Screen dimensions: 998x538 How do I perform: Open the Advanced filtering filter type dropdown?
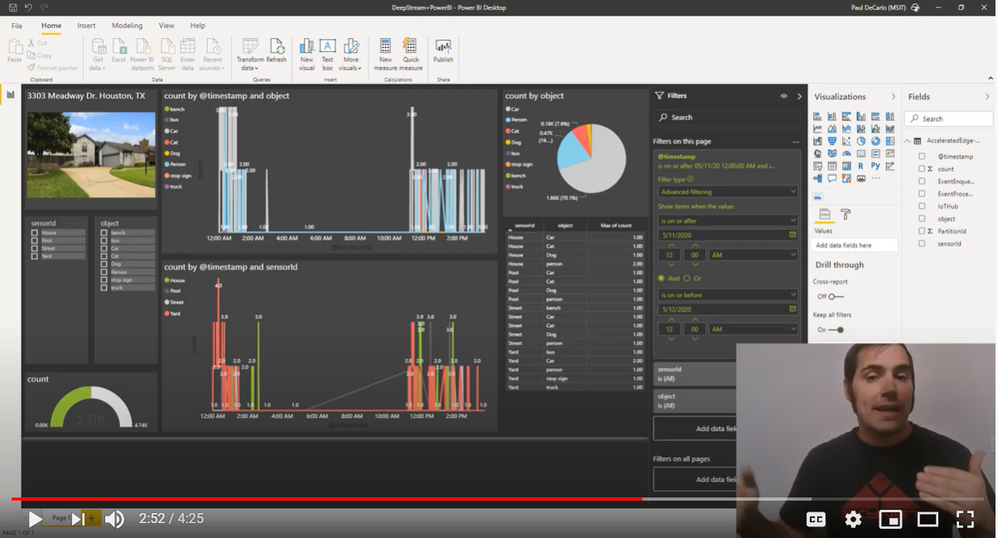(727, 192)
